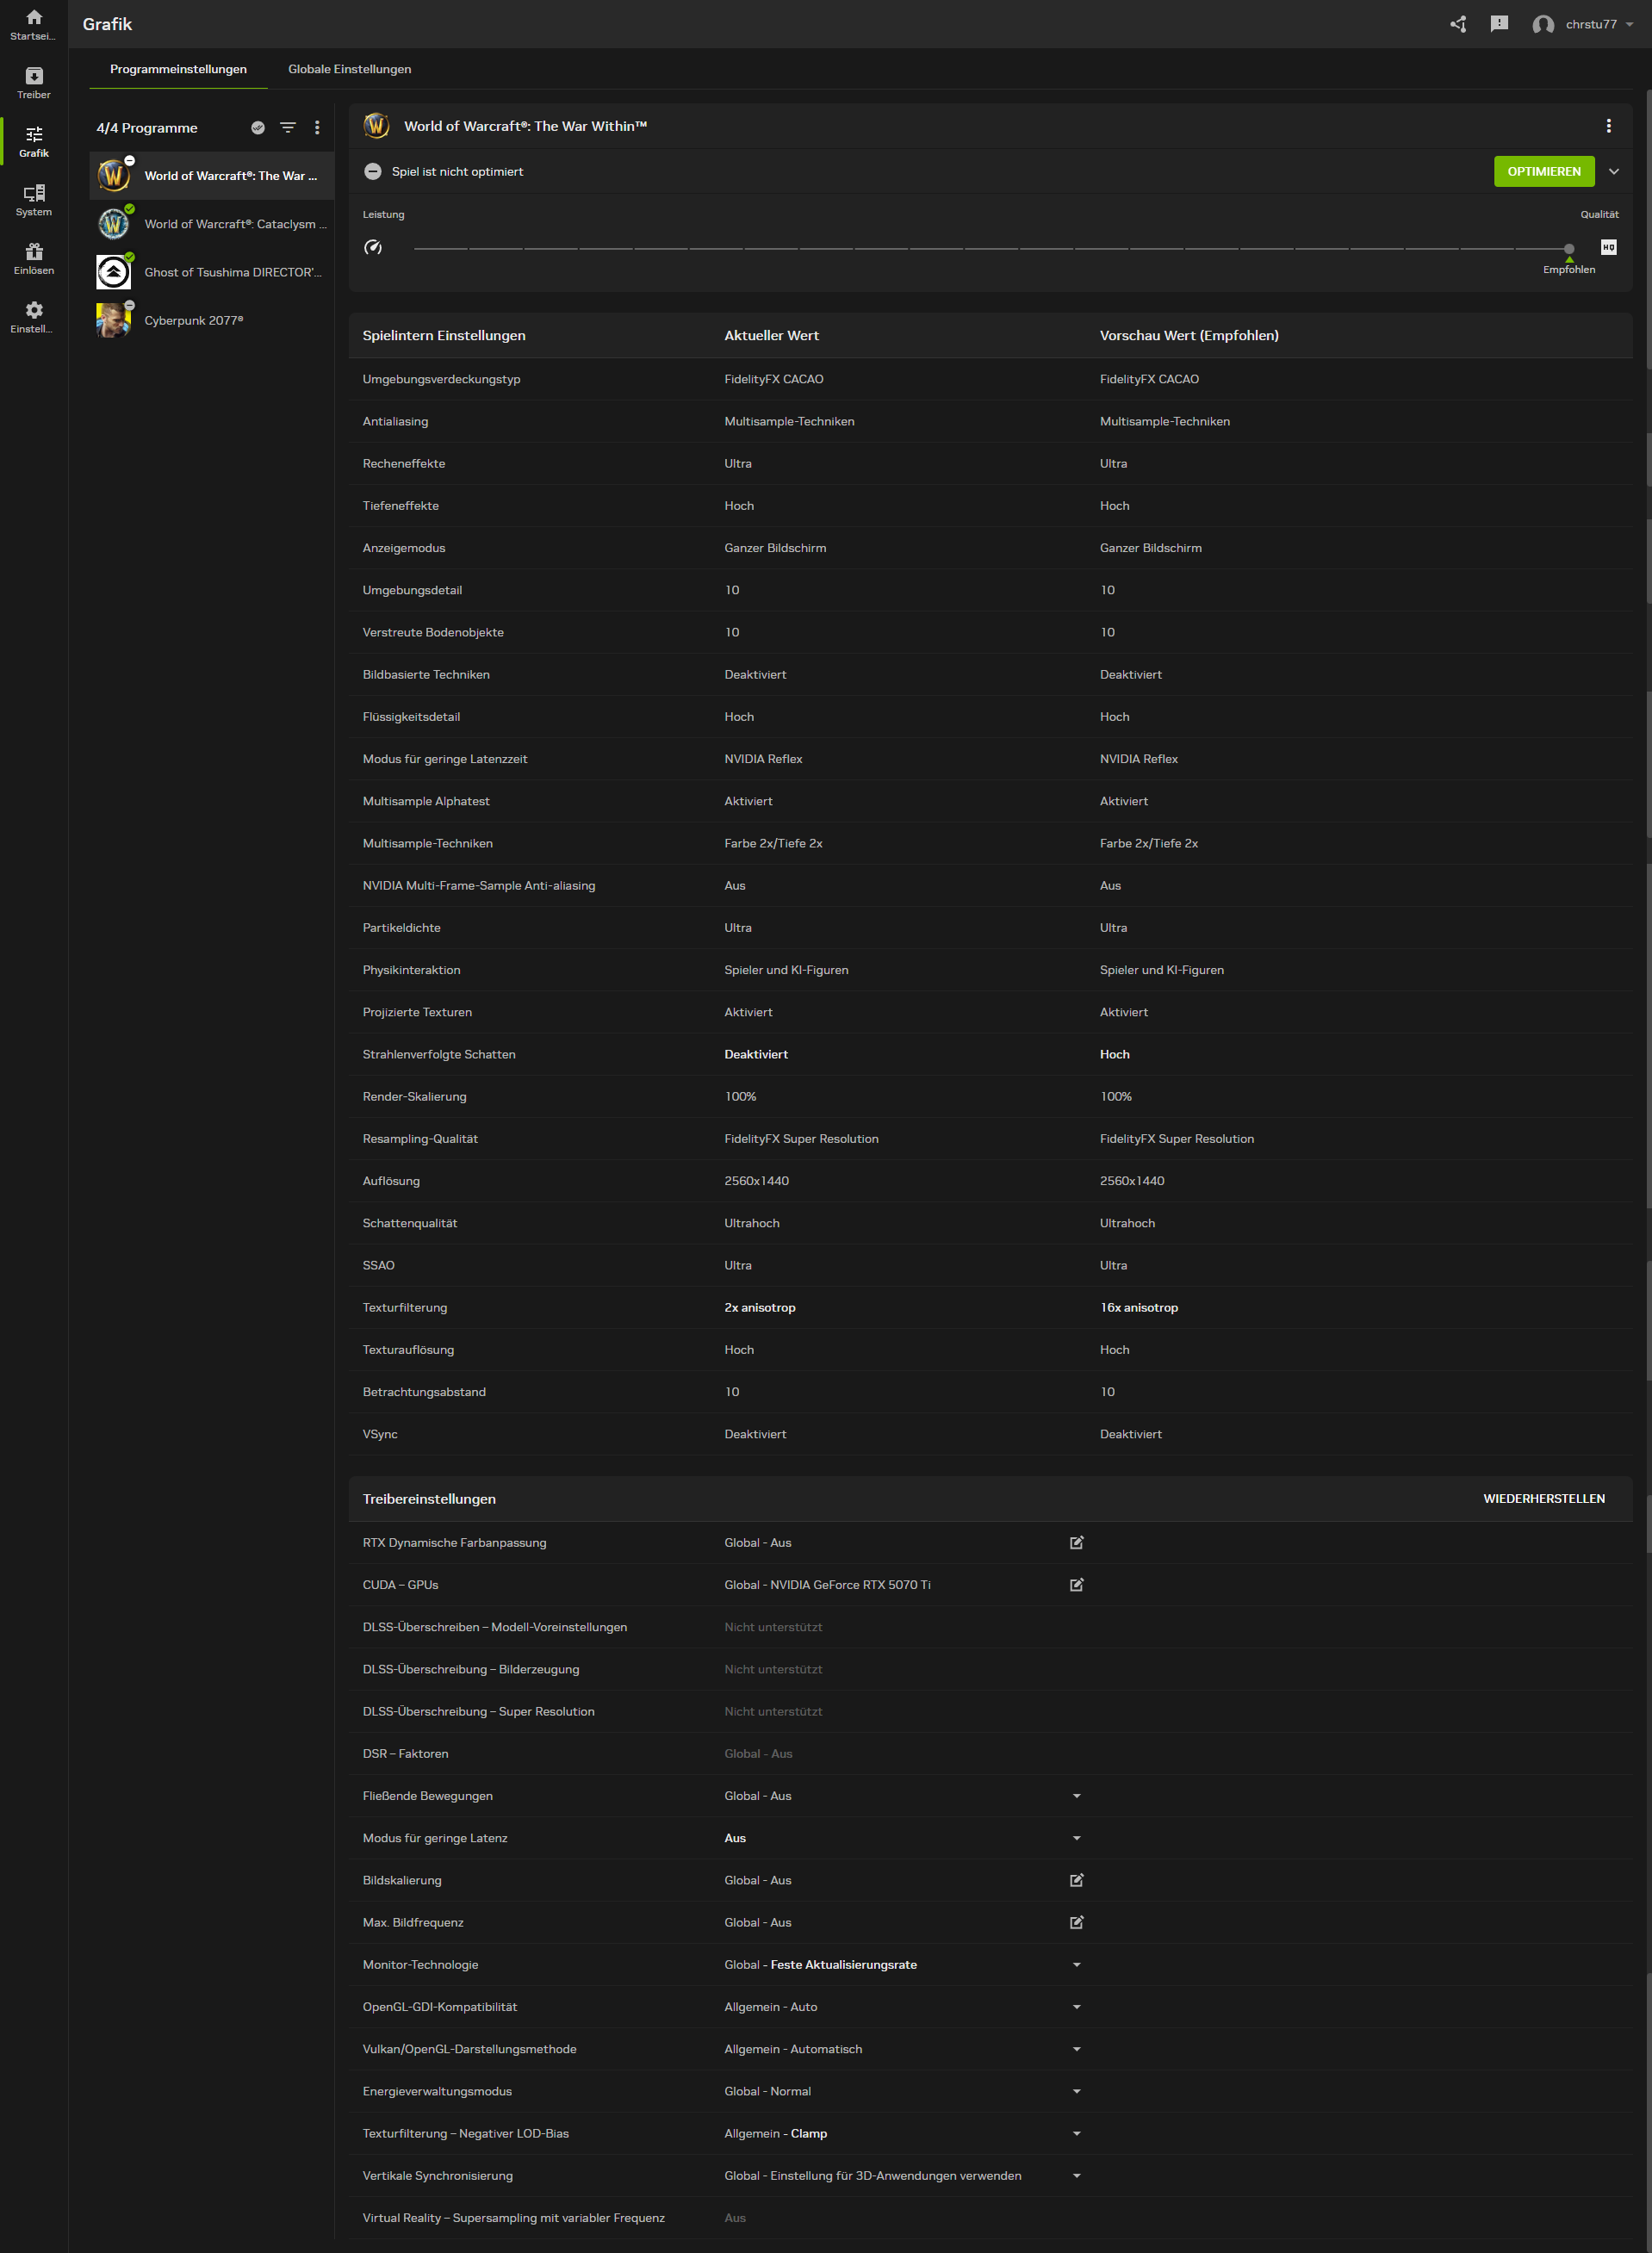The image size is (1652, 2253).
Task: Click the Aktueller Wert column header
Action: pos(771,336)
